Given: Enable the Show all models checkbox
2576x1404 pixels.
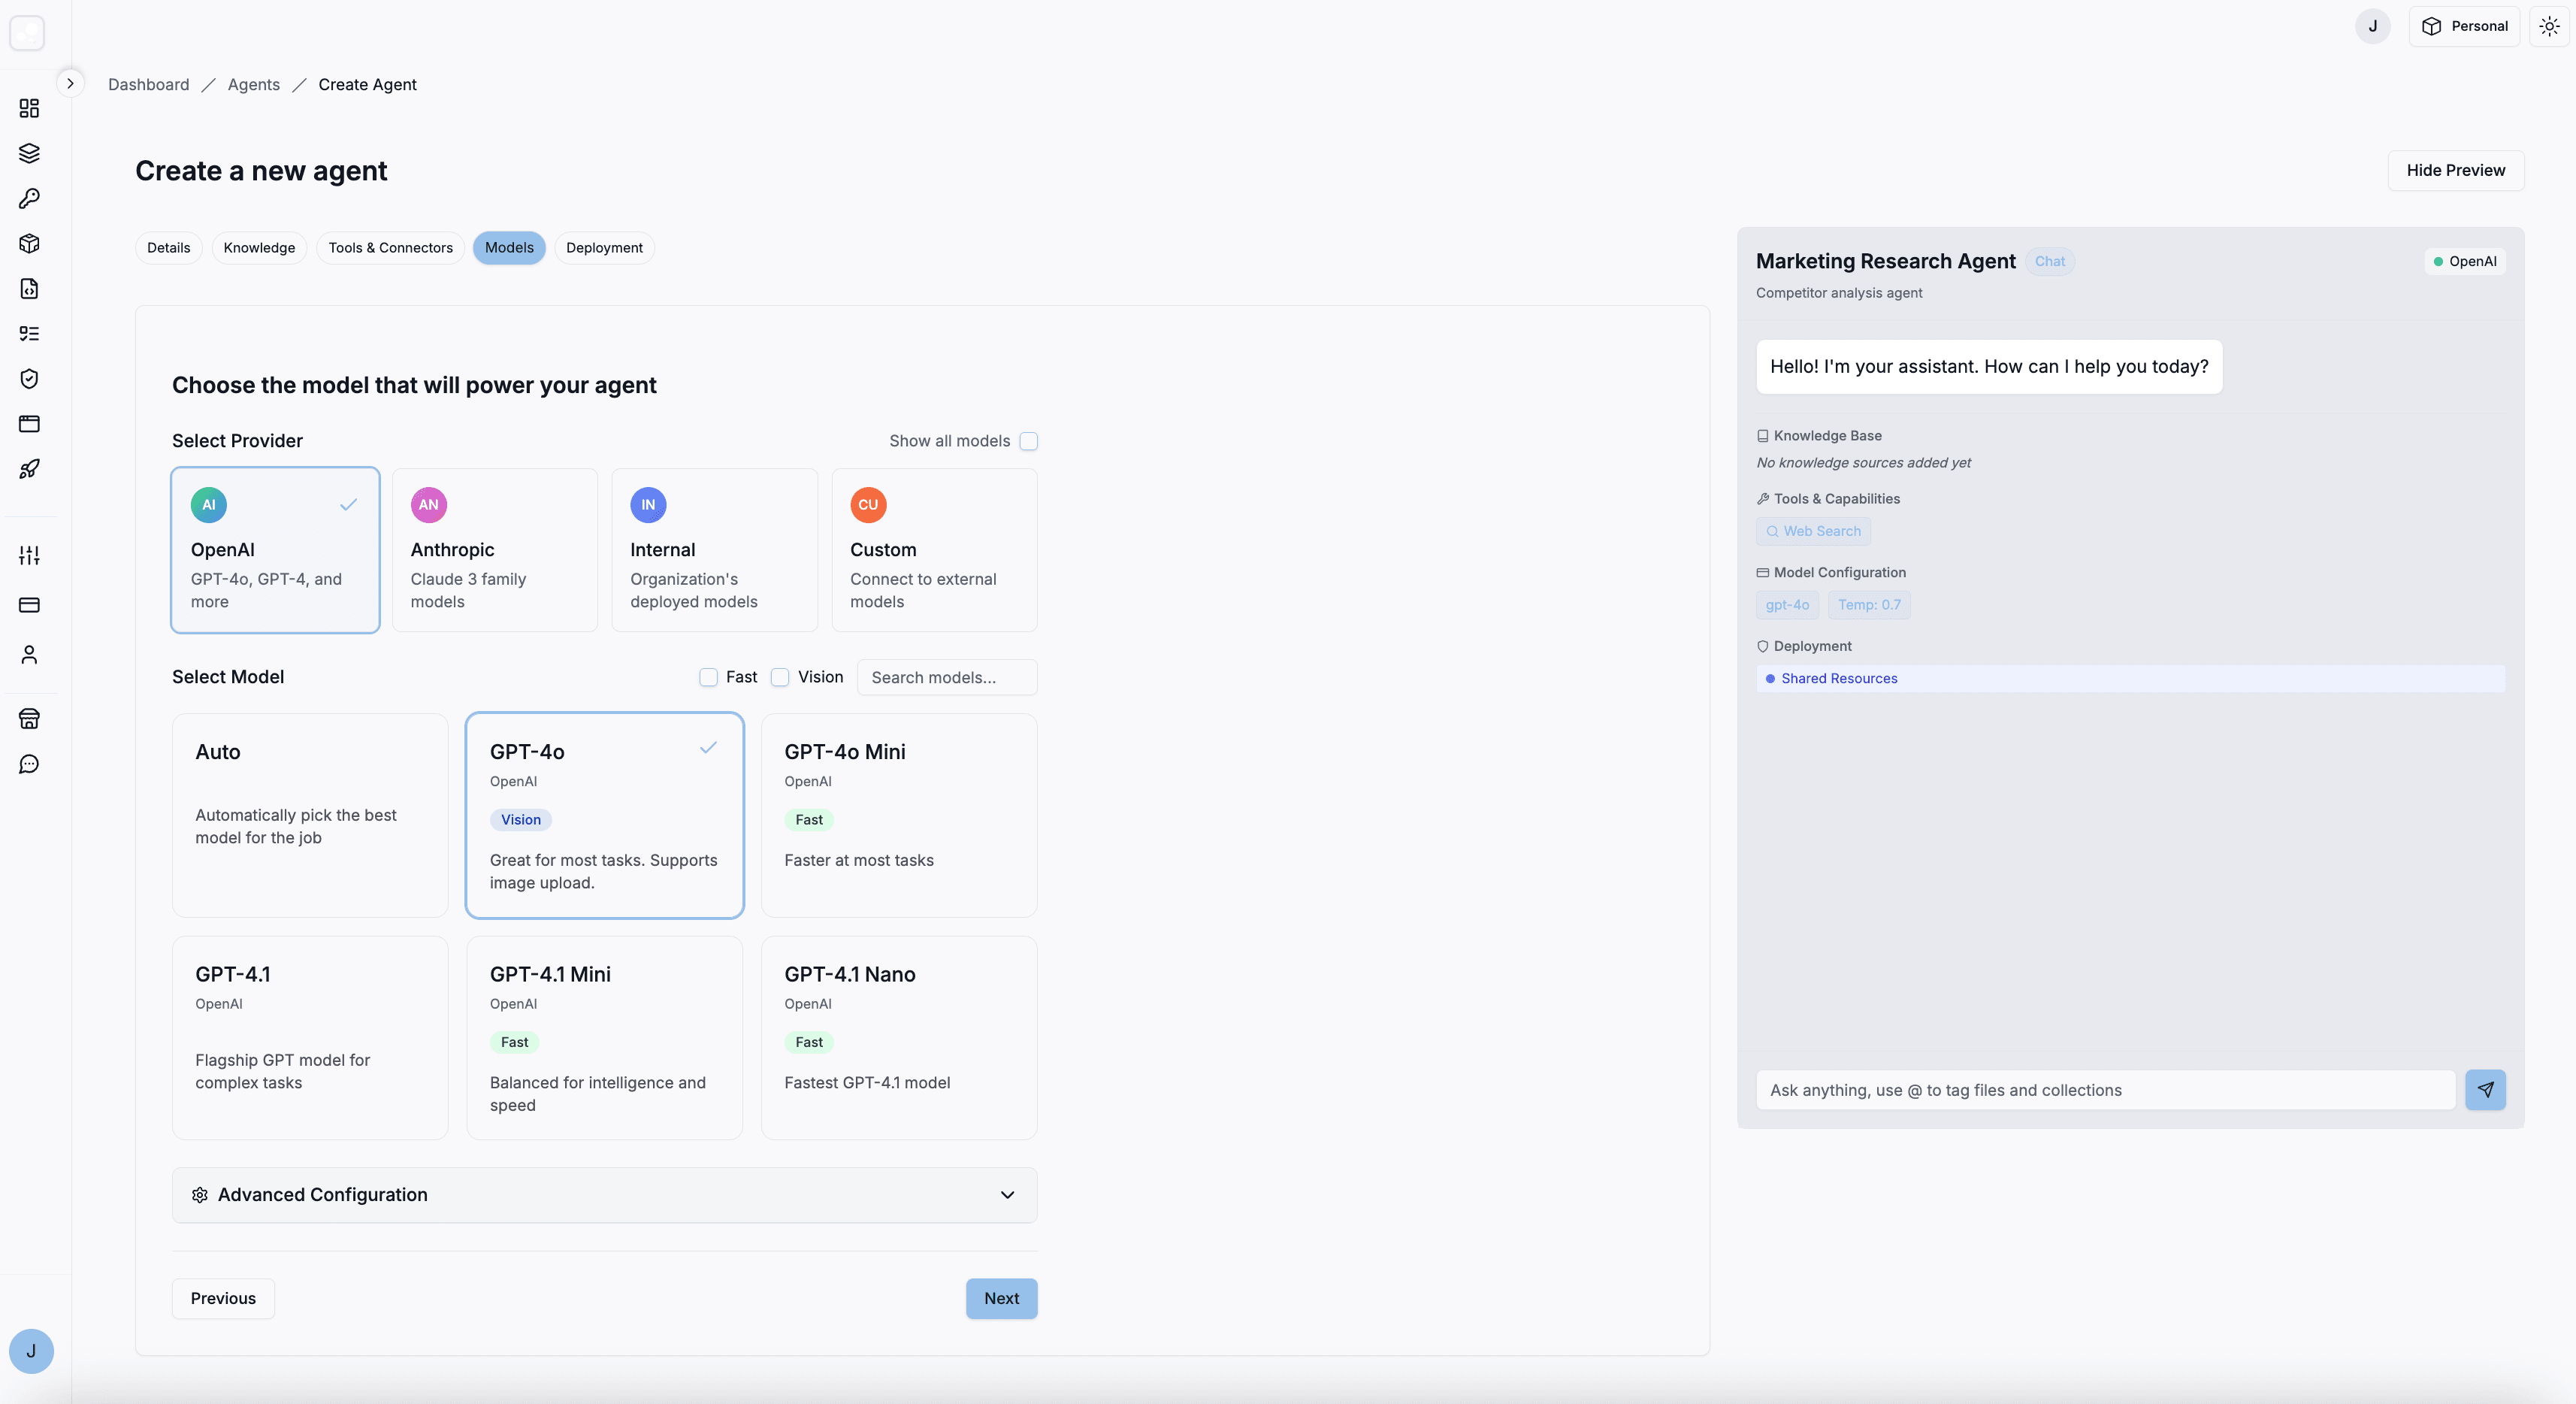Looking at the screenshot, I should coord(1028,441).
